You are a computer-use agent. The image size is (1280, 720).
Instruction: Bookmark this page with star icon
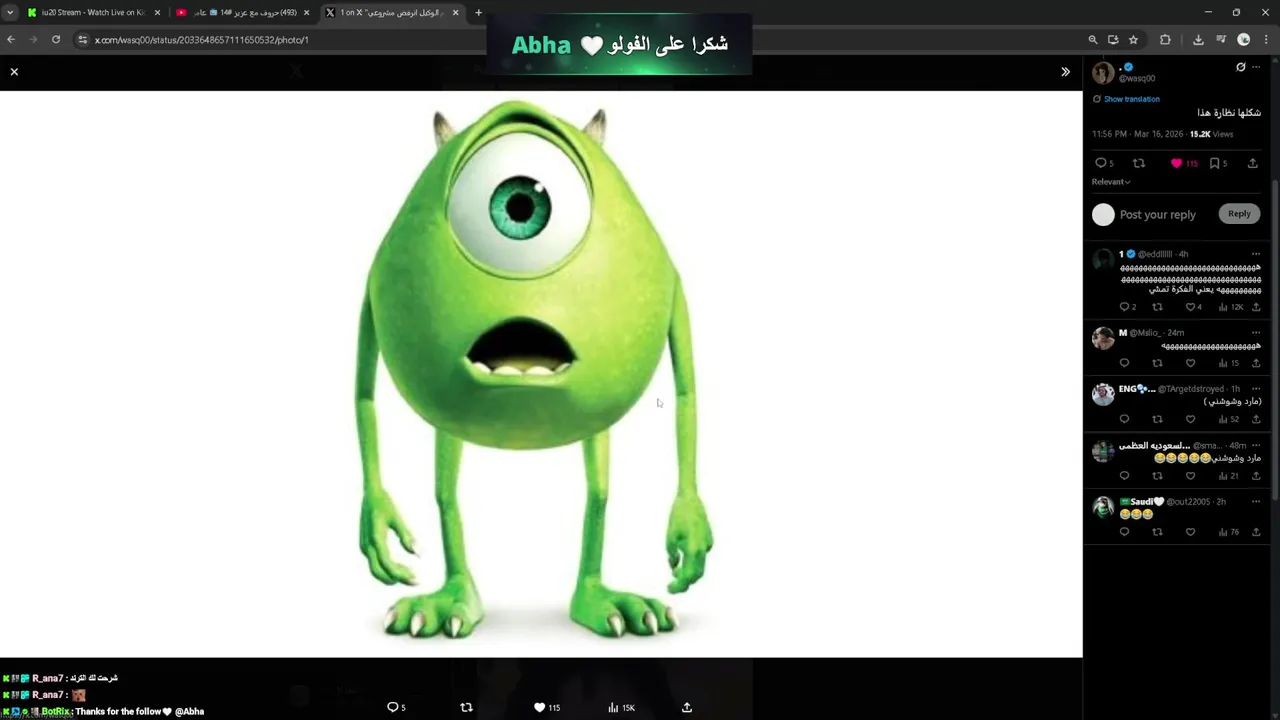click(1133, 39)
